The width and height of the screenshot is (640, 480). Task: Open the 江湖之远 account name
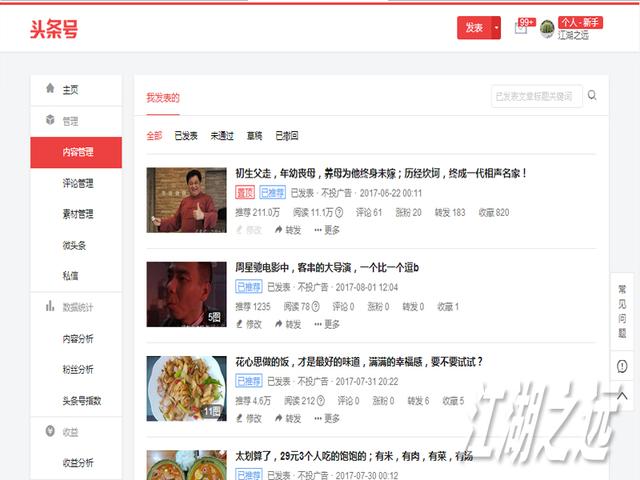573,35
